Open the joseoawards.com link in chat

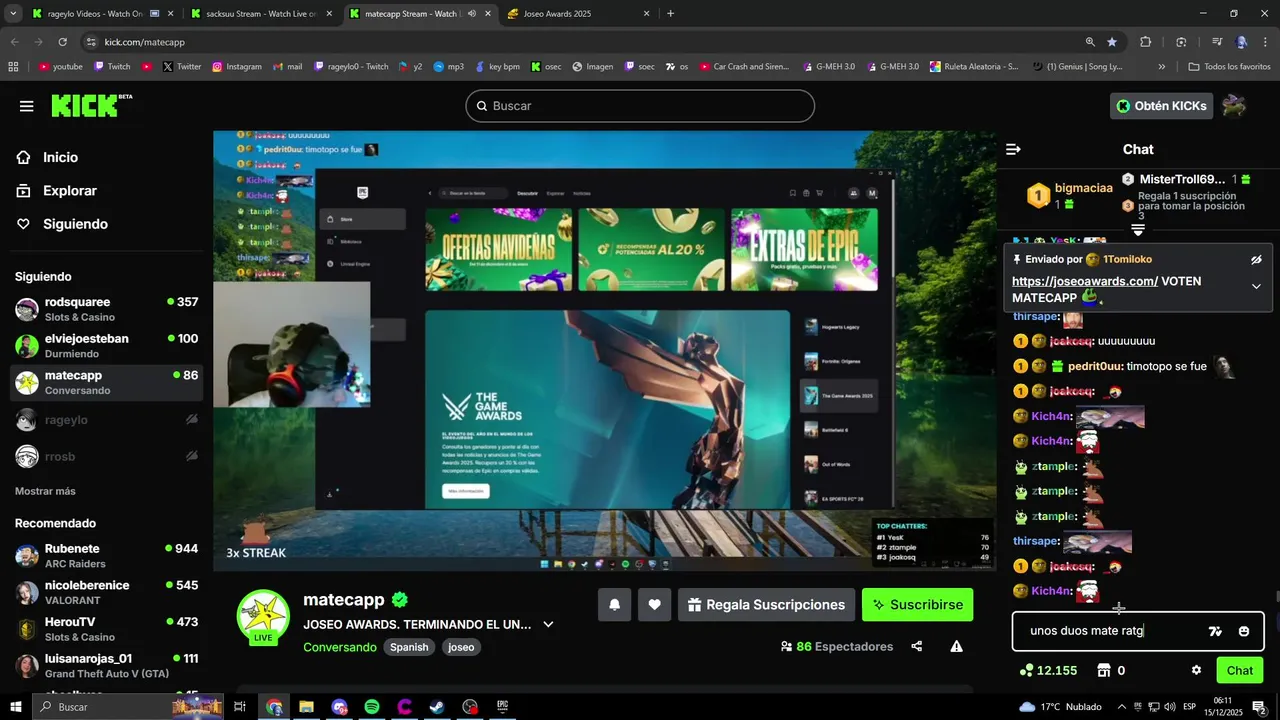[1085, 281]
